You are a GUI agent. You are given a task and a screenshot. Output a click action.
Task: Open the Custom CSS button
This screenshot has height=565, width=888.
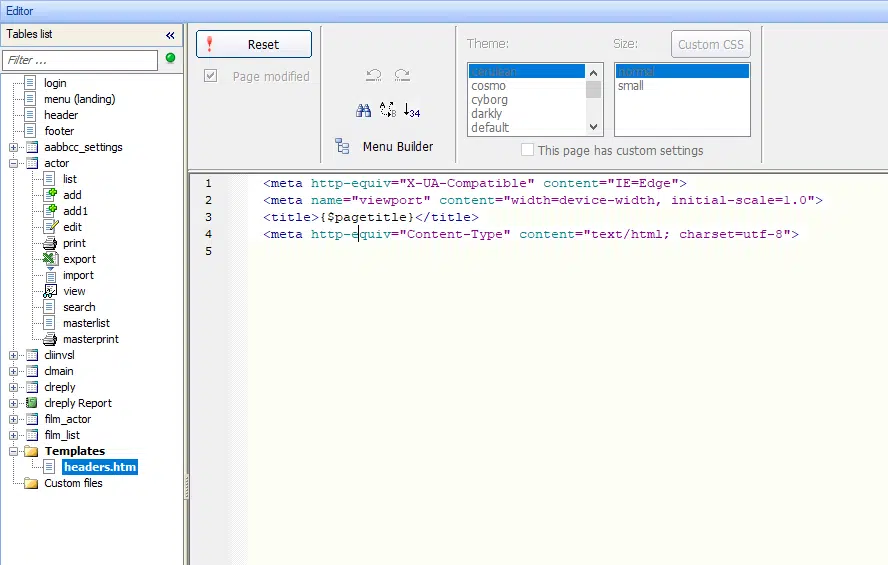pos(711,44)
